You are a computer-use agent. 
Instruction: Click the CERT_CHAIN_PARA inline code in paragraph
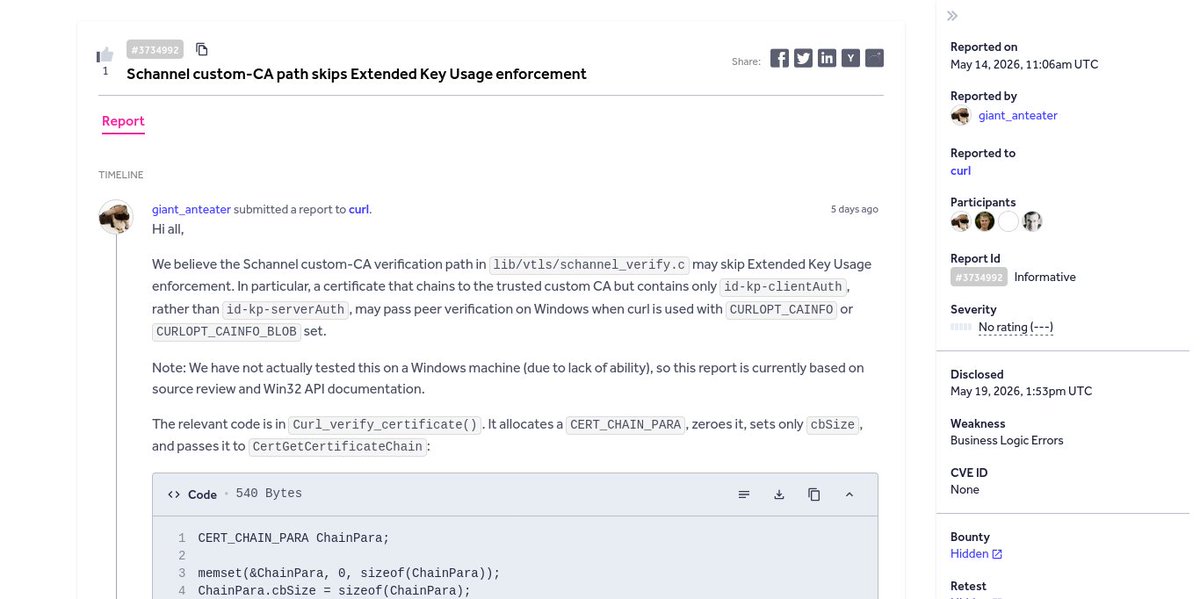626,424
